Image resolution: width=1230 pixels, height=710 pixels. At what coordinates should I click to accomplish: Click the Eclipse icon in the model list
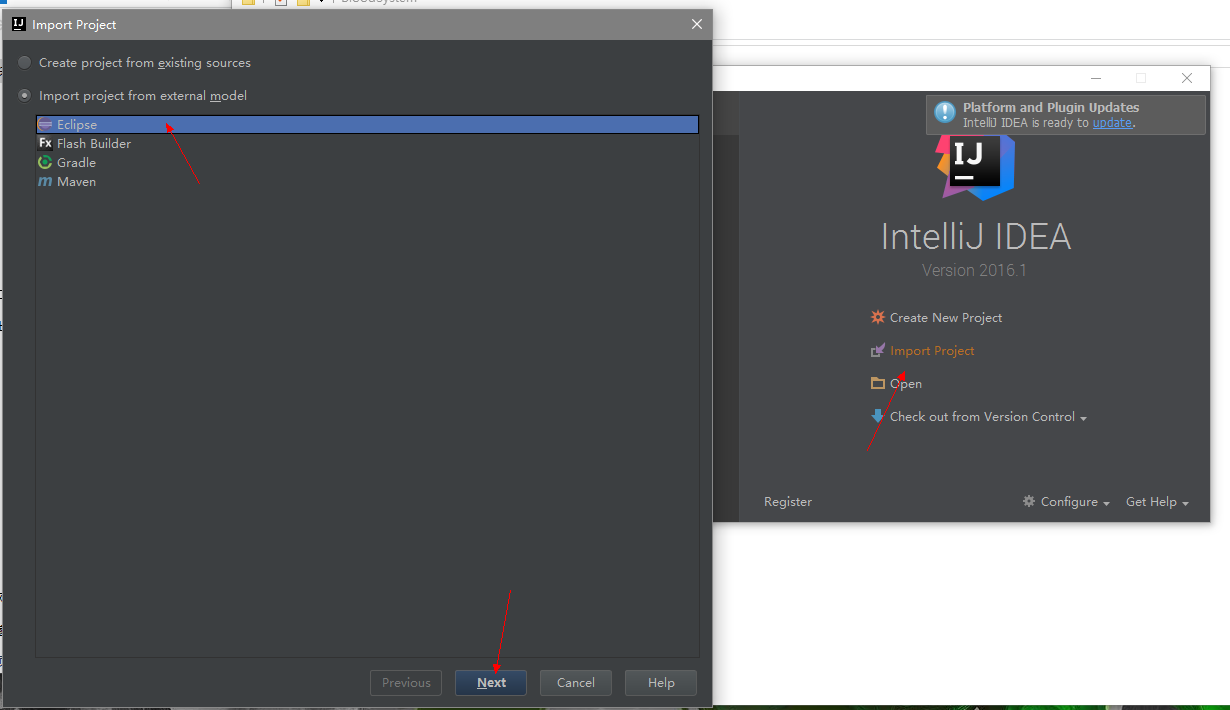45,125
